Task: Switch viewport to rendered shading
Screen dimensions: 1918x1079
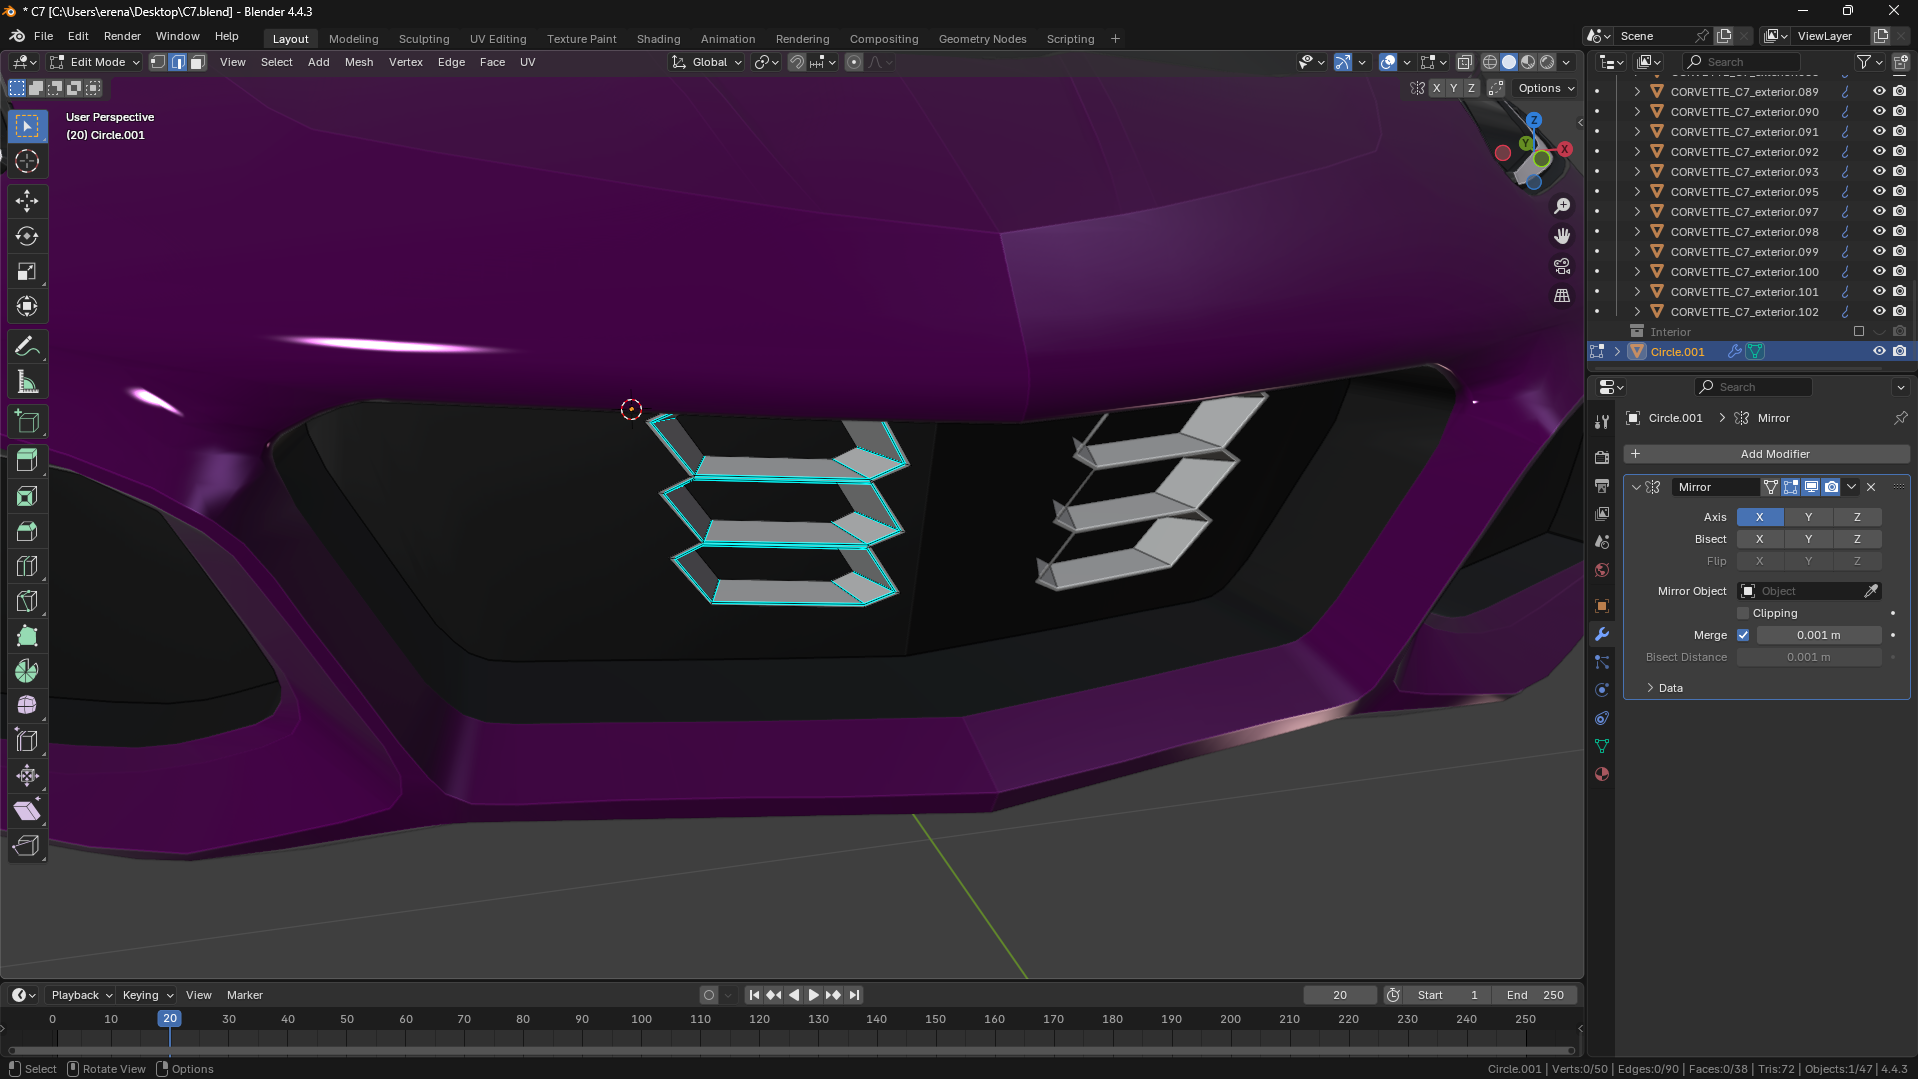Action: click(x=1547, y=62)
